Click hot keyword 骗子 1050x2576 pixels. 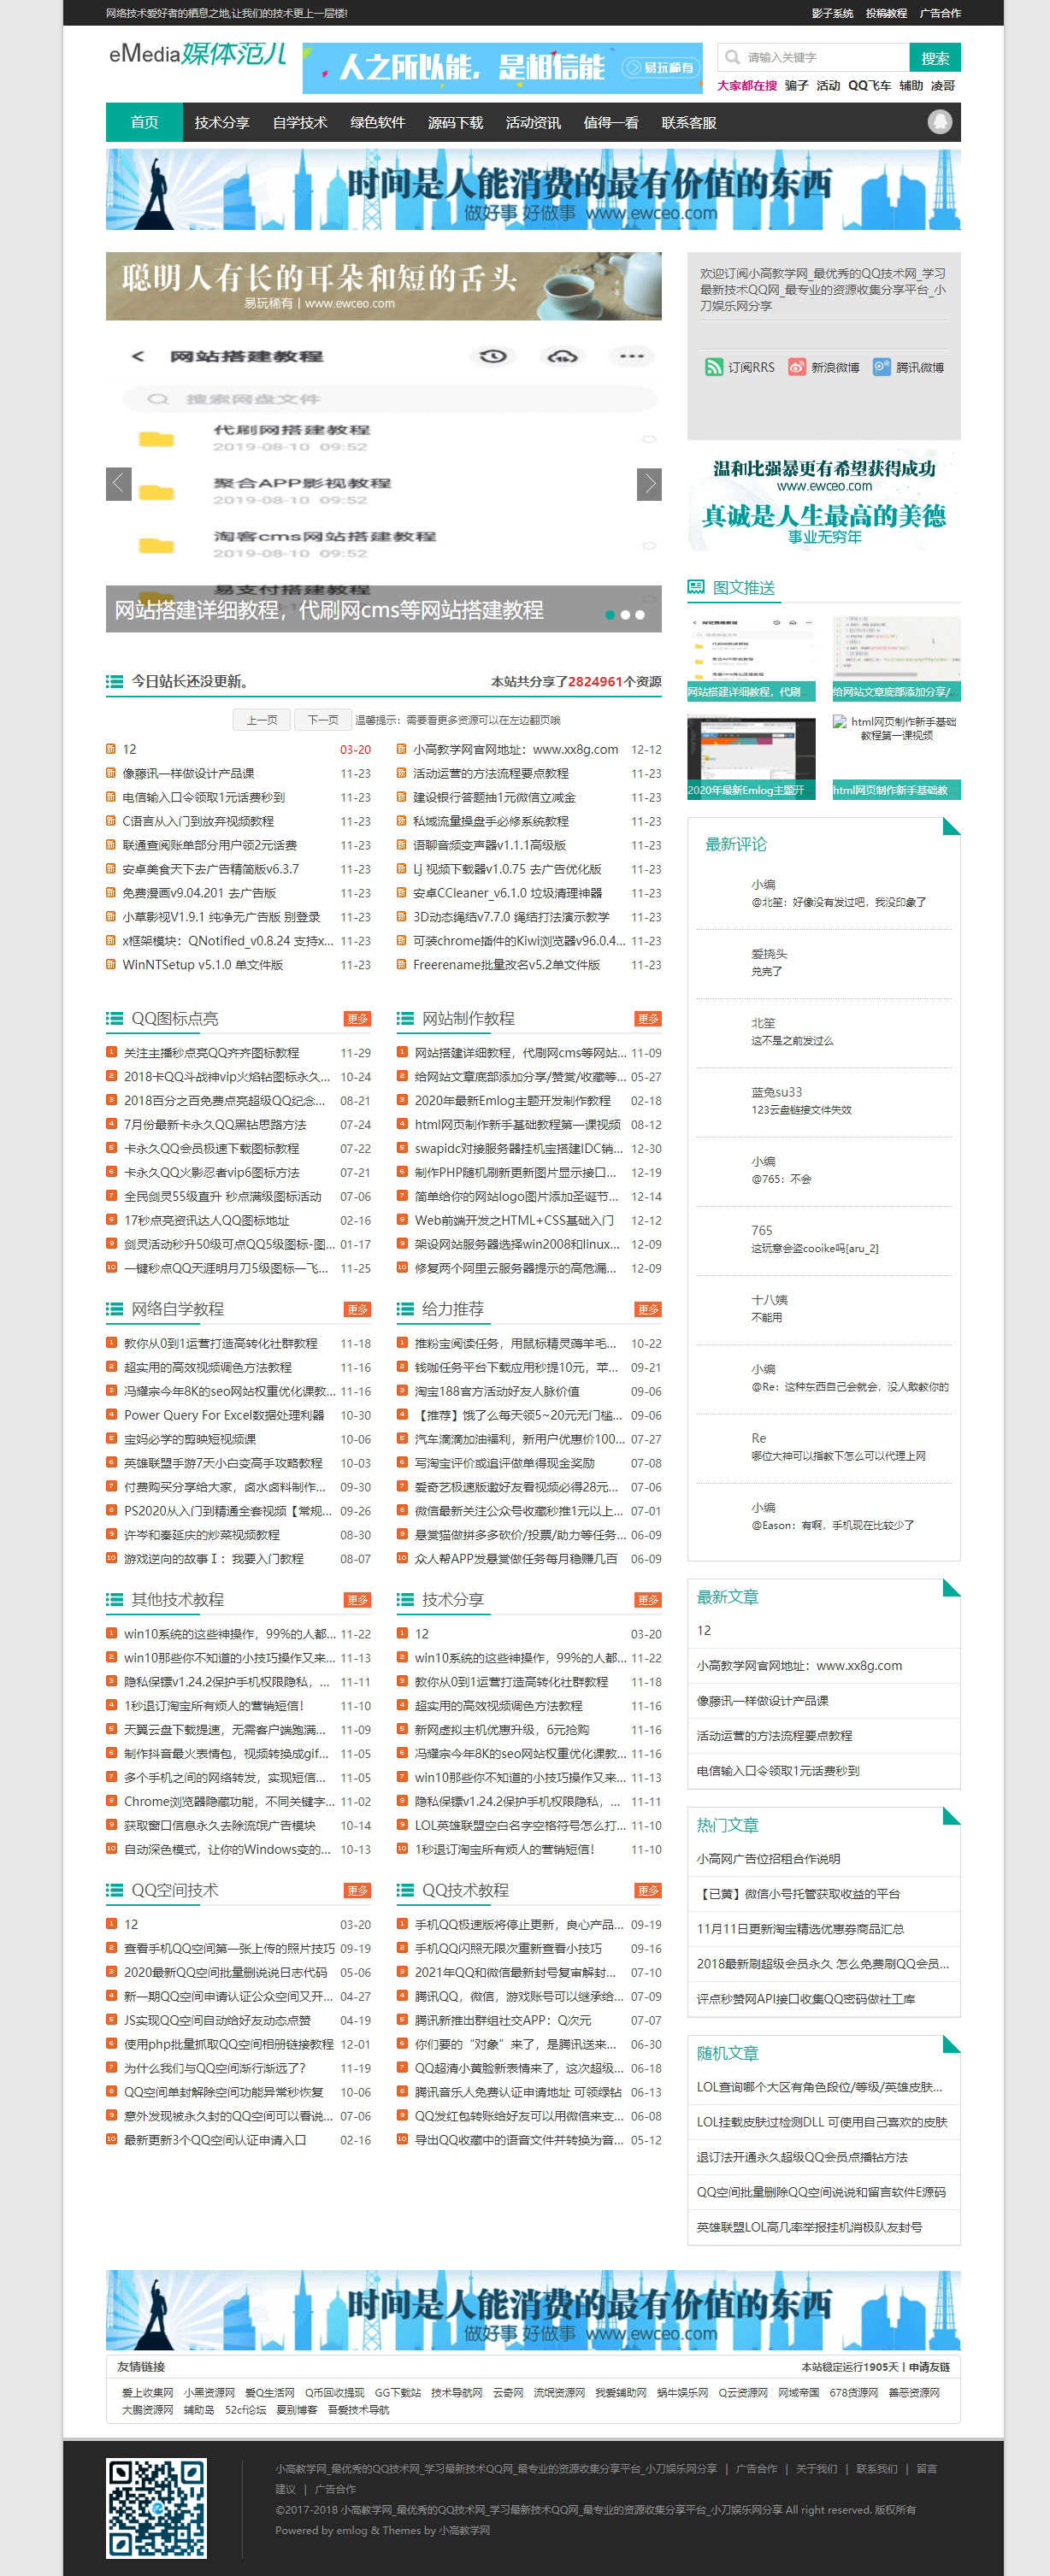(797, 85)
